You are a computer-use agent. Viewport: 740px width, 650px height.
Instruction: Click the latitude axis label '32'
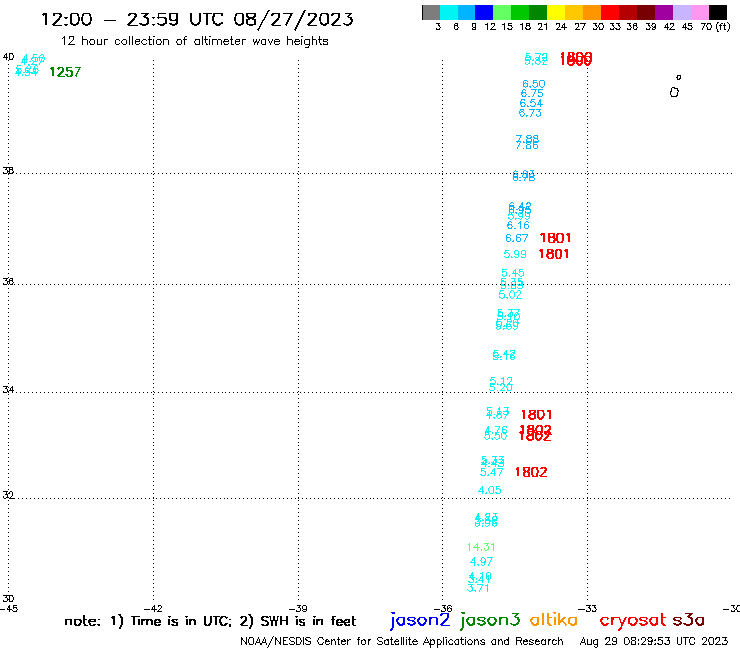[8, 495]
